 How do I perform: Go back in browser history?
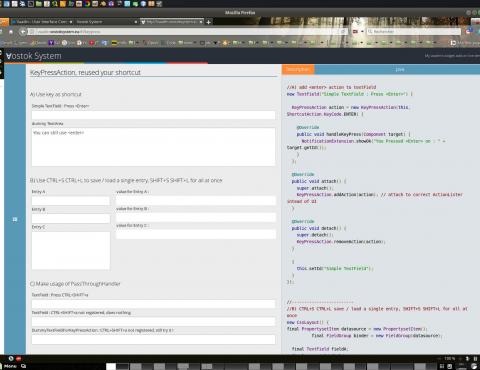pos(23,32)
